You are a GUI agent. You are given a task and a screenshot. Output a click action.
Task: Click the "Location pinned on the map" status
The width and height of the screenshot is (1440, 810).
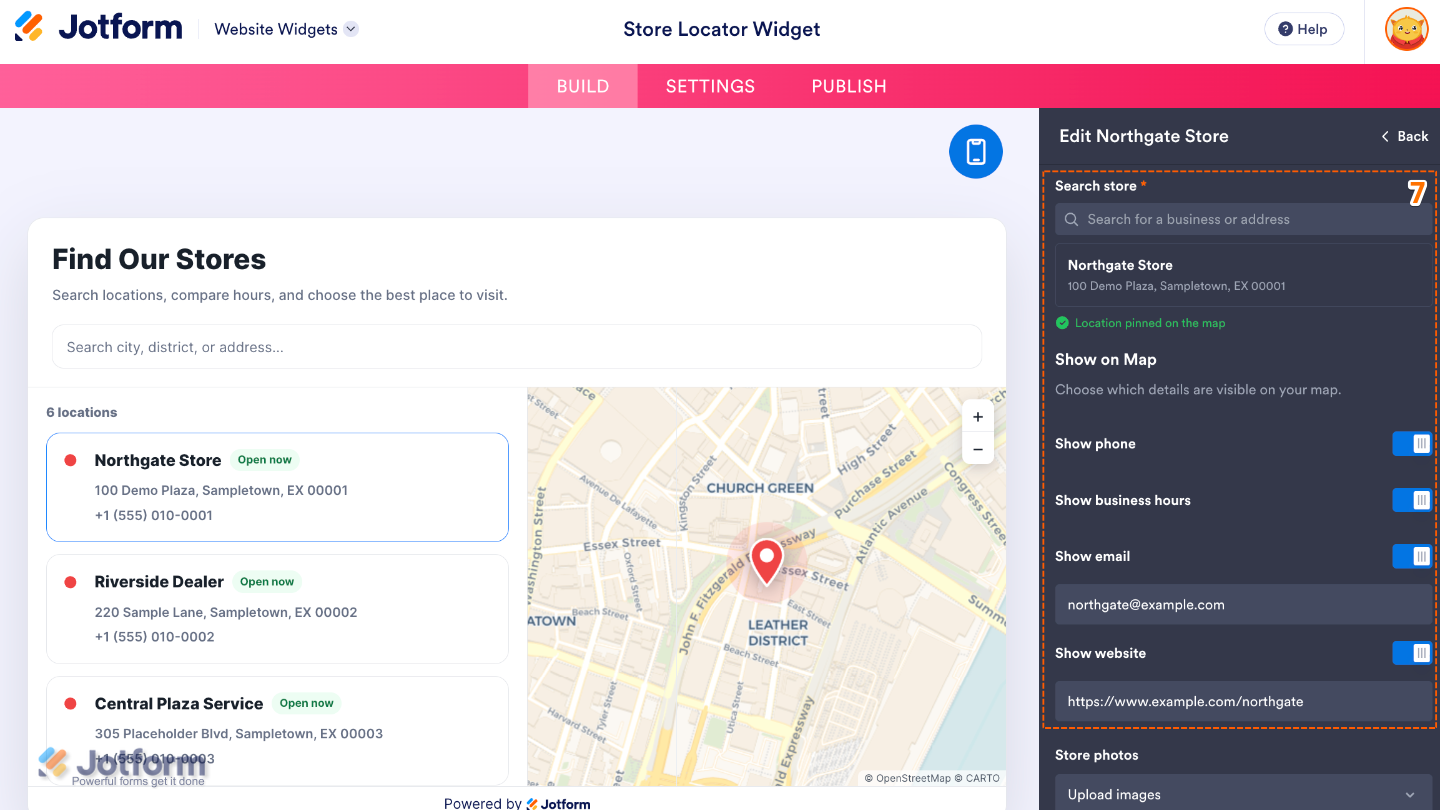click(x=1150, y=323)
